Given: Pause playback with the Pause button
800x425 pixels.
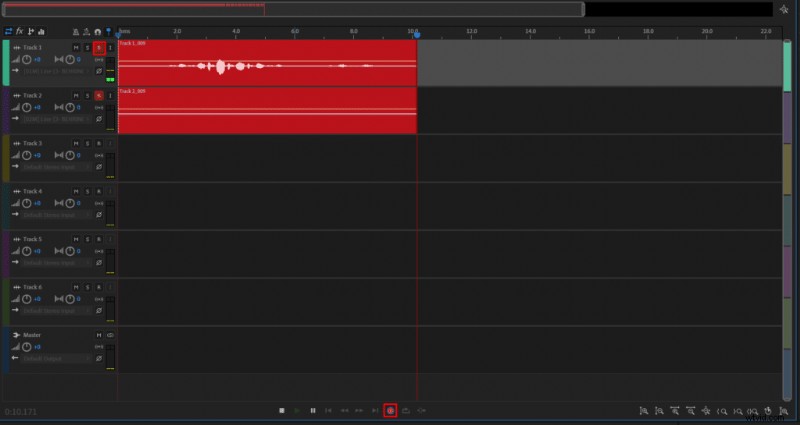Looking at the screenshot, I should tap(313, 411).
